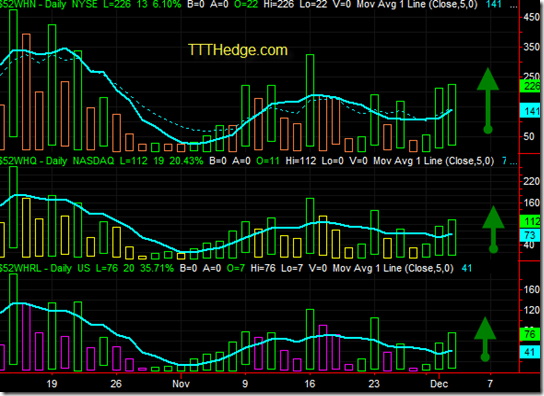Click the green 226 last price marker

pos(530,86)
